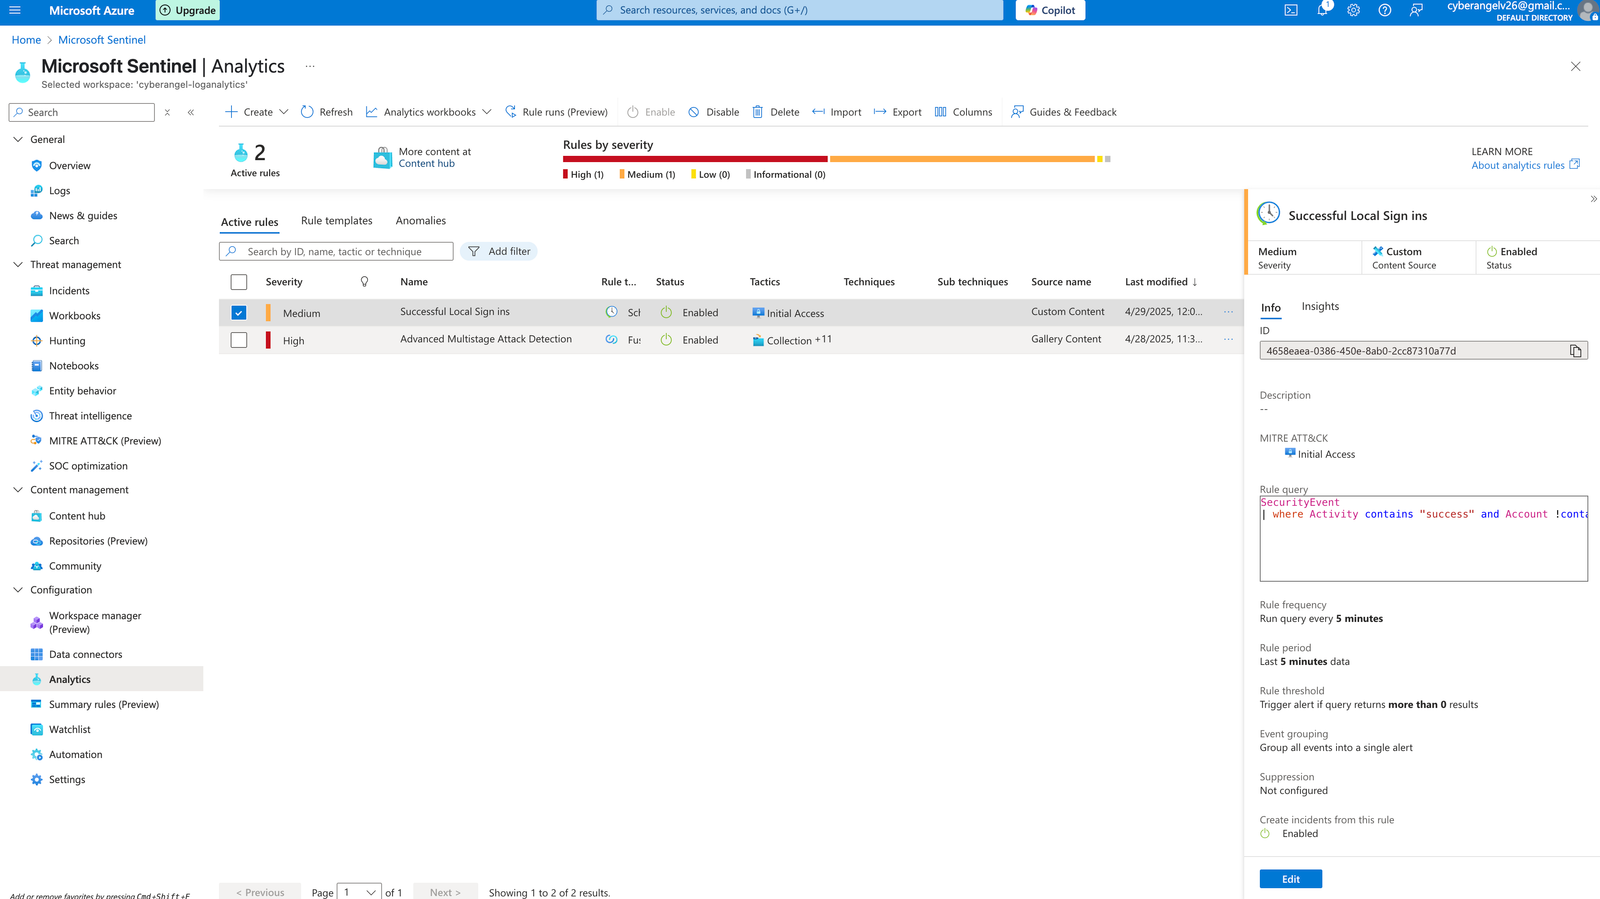Collapse the Content management section
This screenshot has width=1600, height=899.
click(x=18, y=490)
